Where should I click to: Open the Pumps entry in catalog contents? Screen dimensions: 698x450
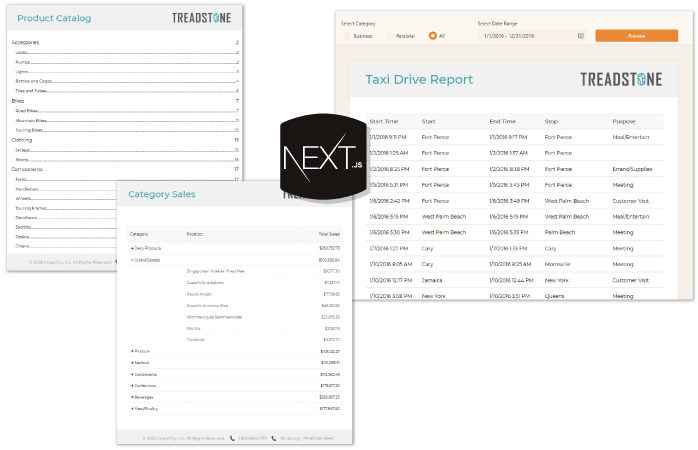127,62
